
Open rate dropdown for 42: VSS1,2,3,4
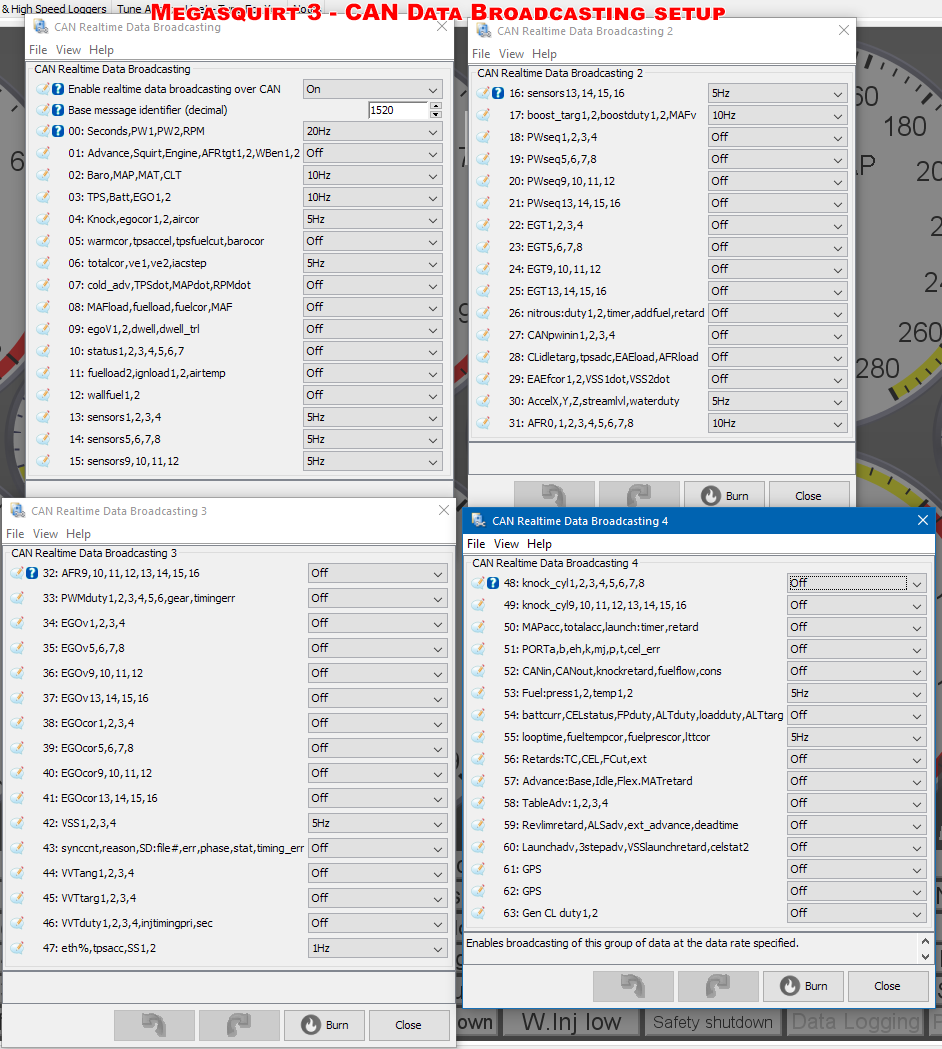pos(377,823)
